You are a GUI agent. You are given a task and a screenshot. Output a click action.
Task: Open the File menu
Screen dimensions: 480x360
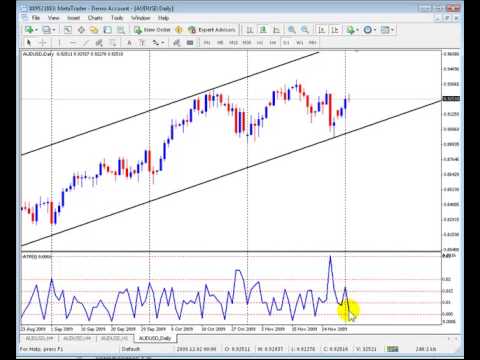pyautogui.click(x=36, y=18)
